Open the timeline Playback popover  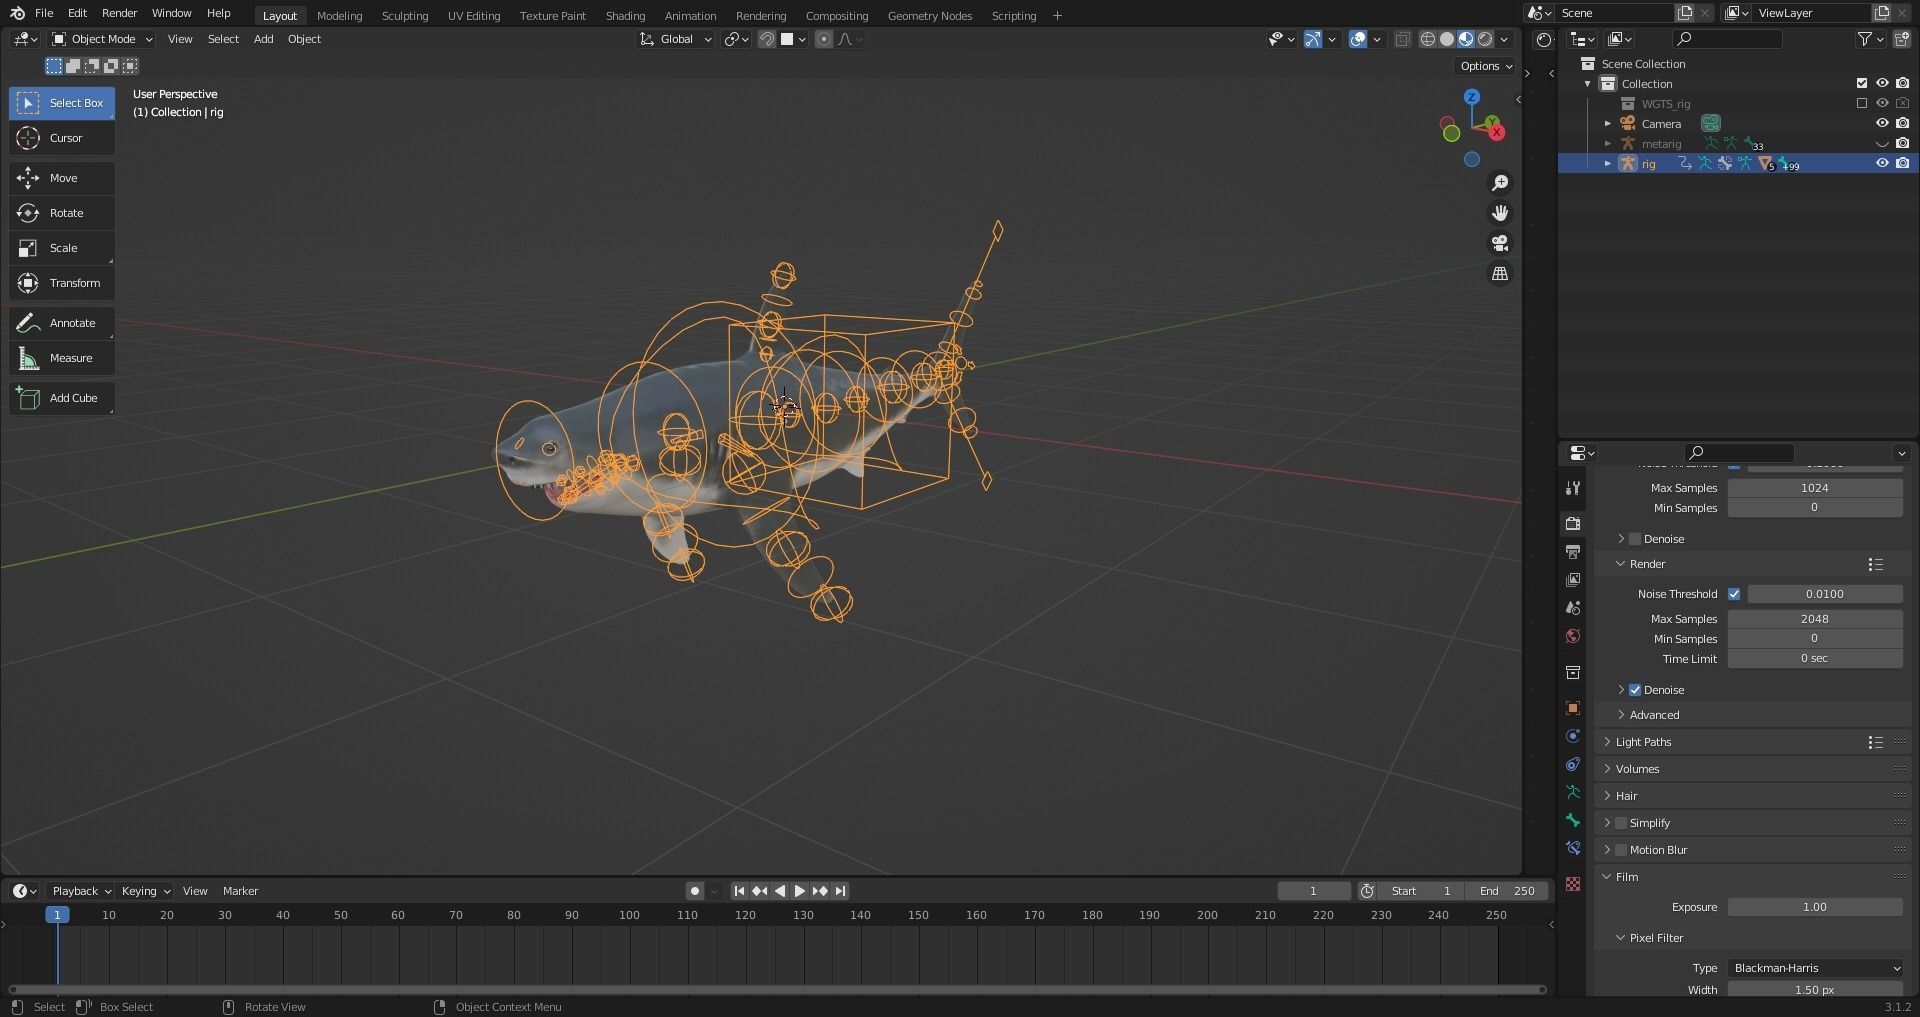point(81,891)
